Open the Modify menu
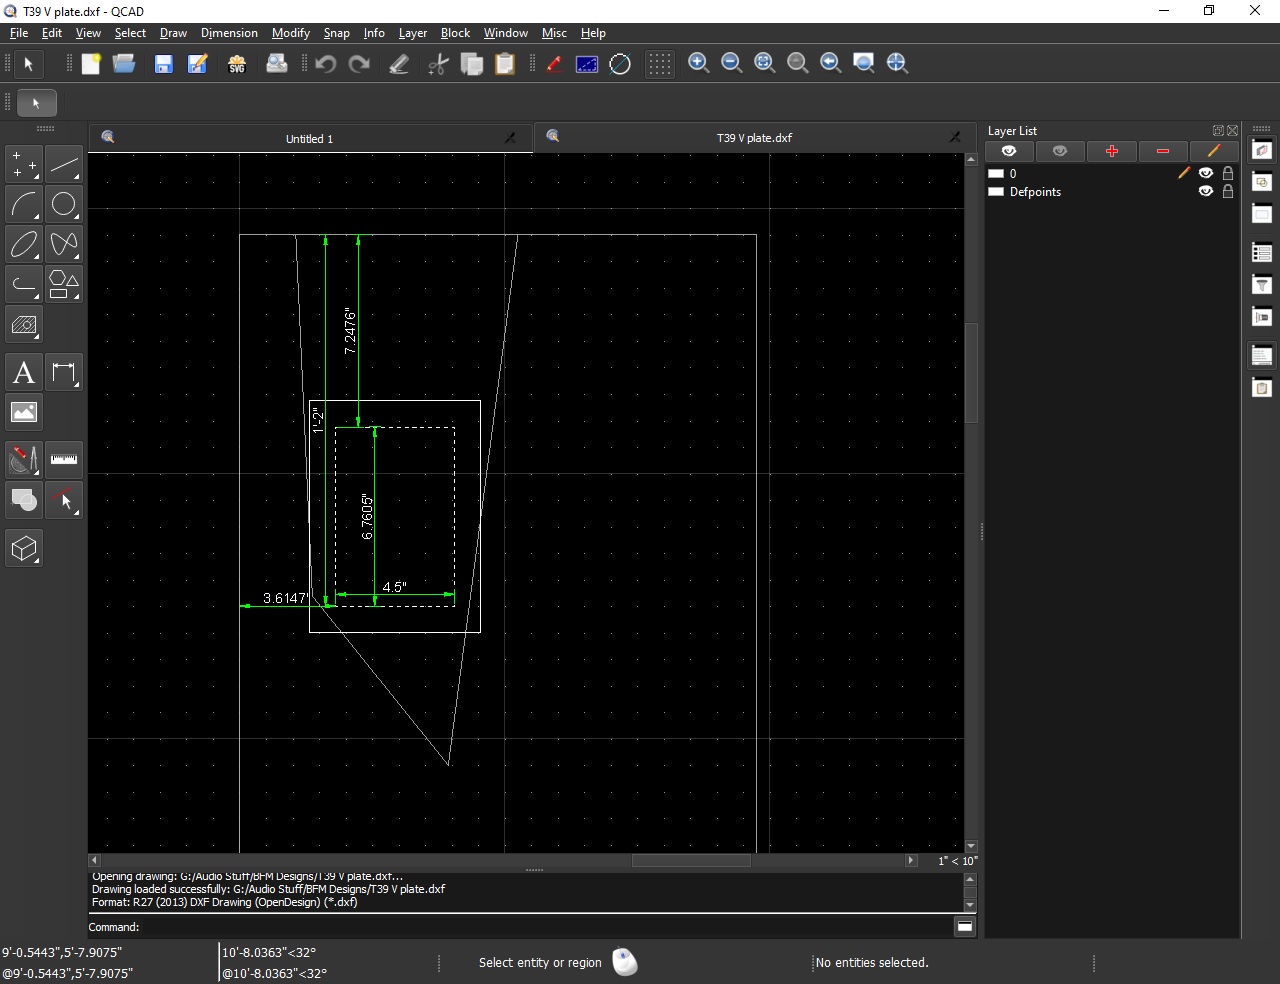 [x=290, y=33]
